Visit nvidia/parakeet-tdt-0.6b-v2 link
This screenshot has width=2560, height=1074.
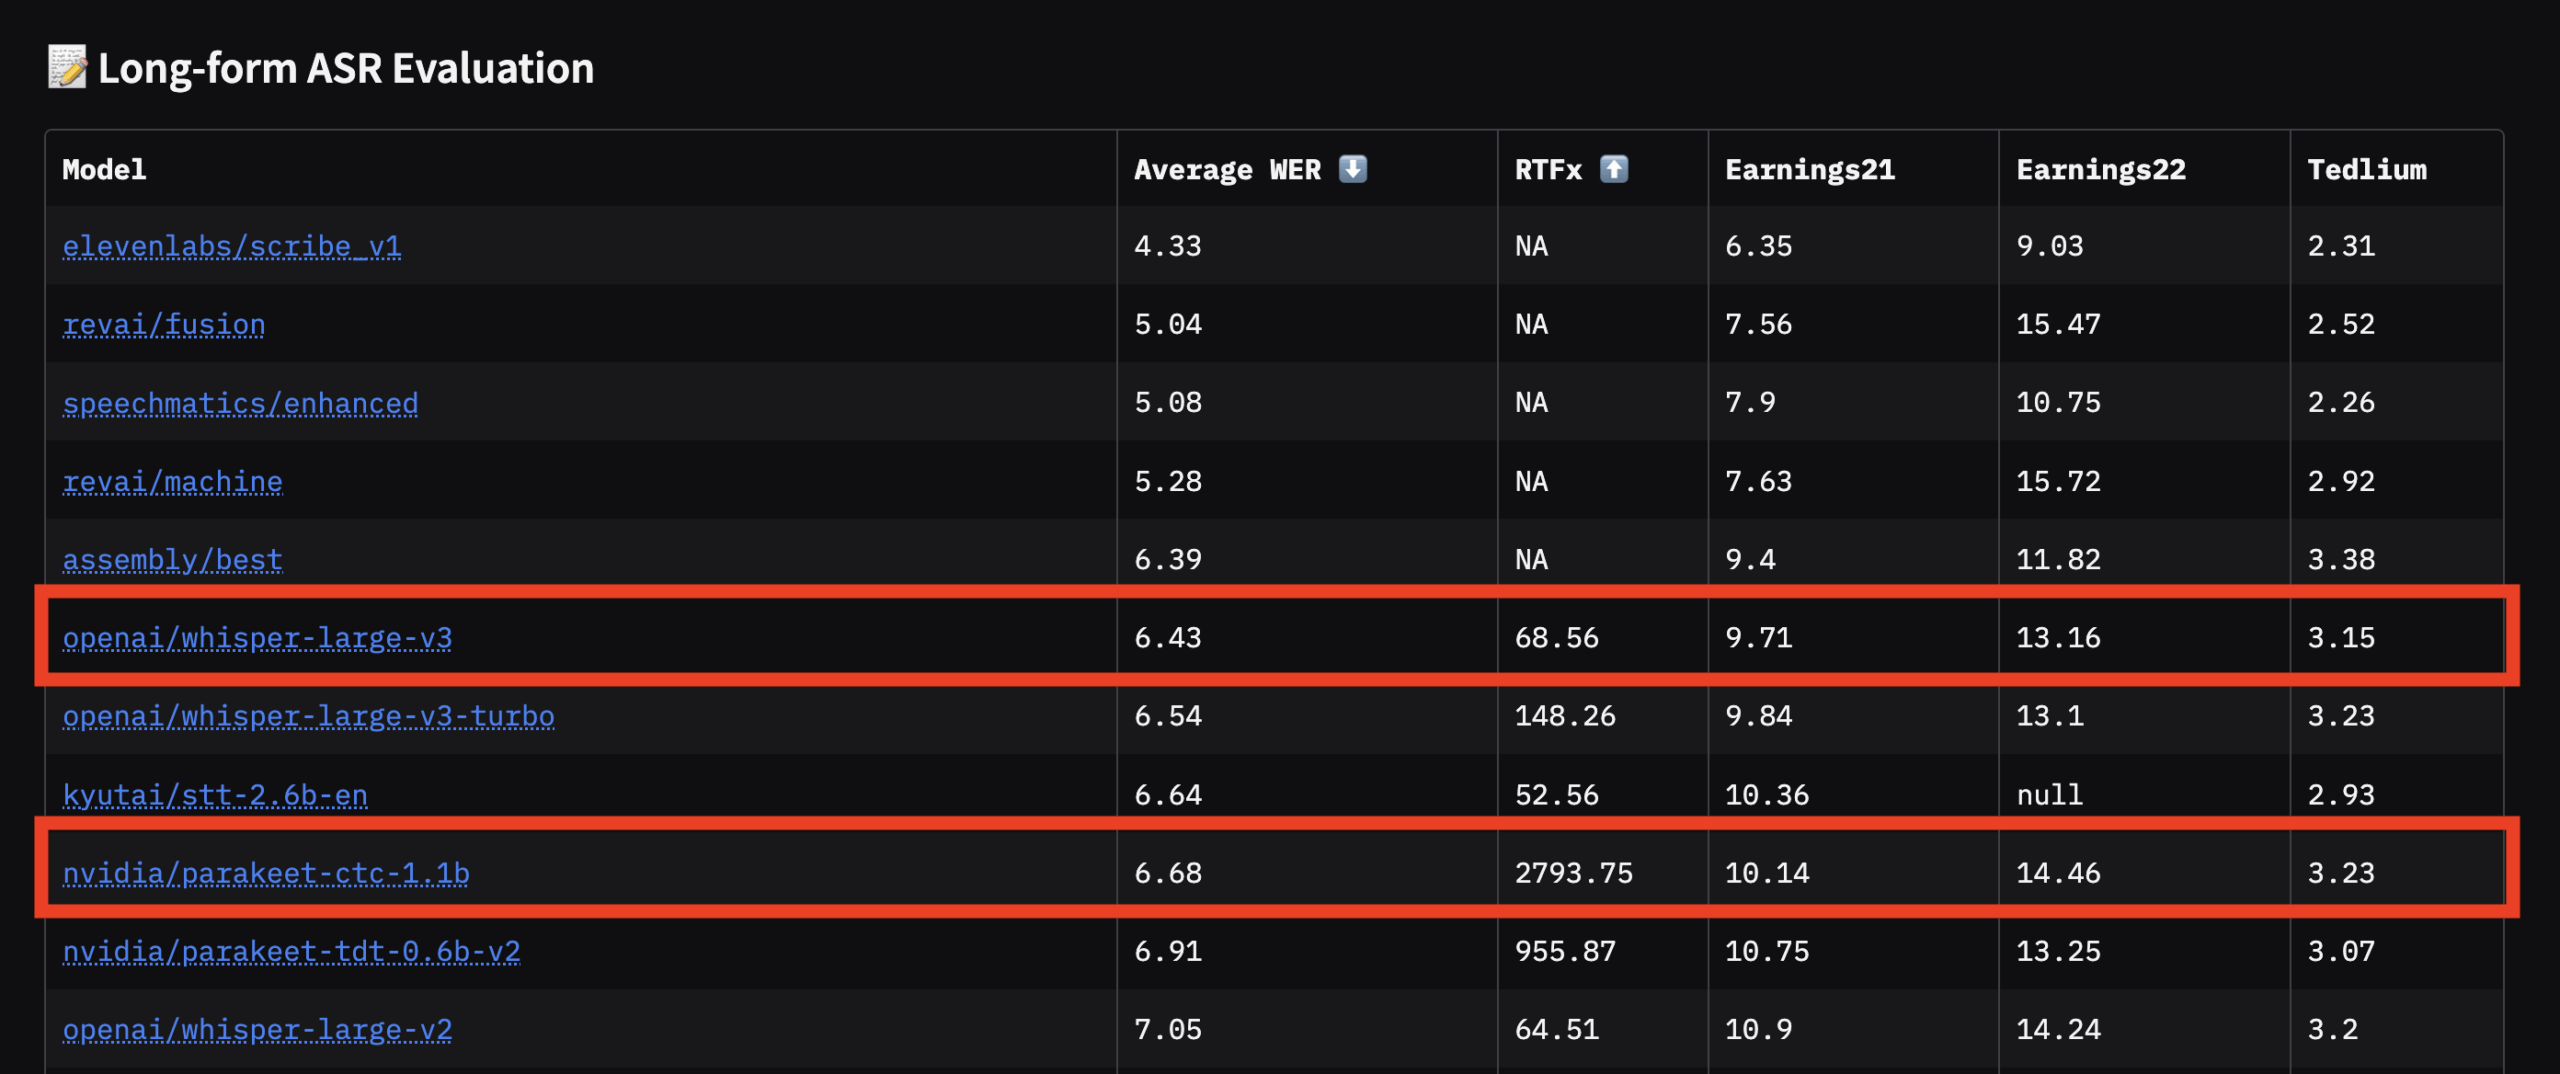(x=291, y=951)
